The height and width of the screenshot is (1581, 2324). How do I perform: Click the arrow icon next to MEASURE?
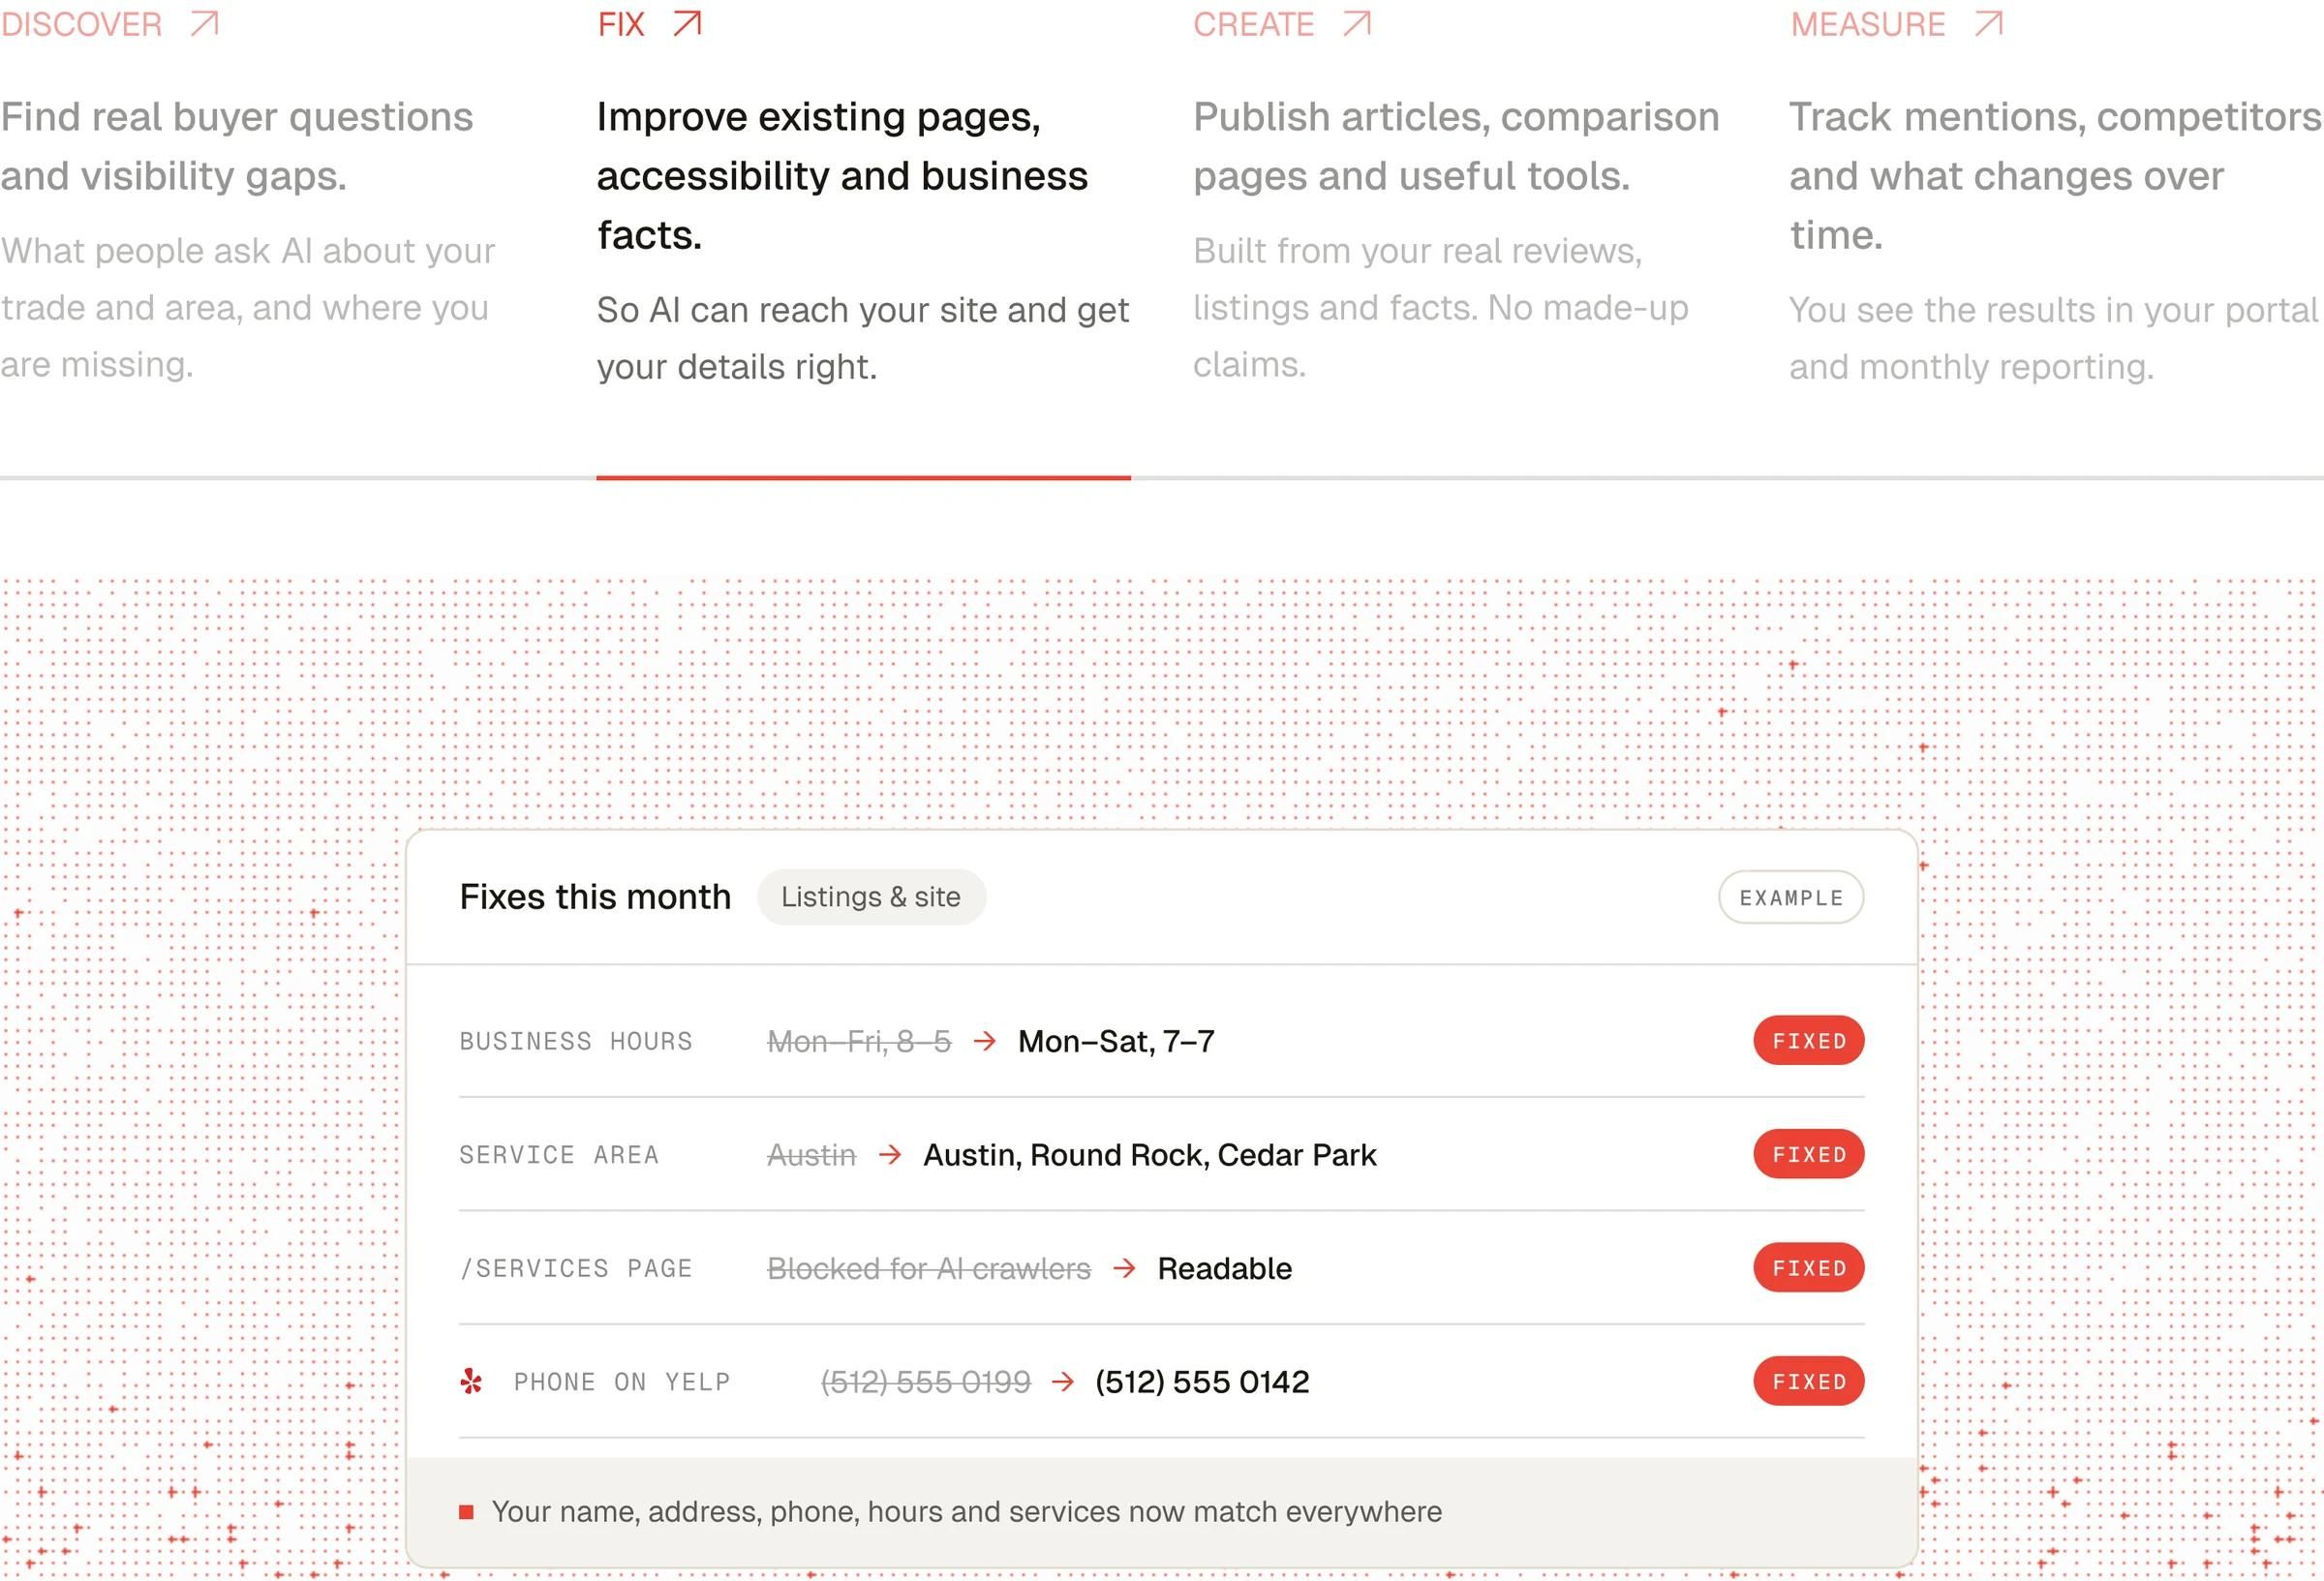[x=1988, y=23]
